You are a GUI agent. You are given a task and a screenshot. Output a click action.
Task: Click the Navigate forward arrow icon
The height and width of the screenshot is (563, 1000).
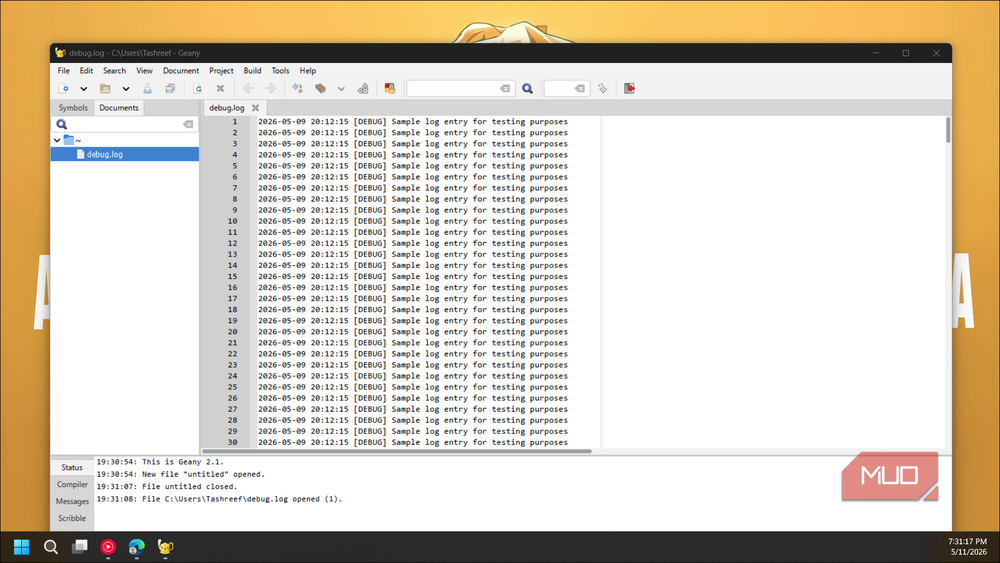pos(270,89)
